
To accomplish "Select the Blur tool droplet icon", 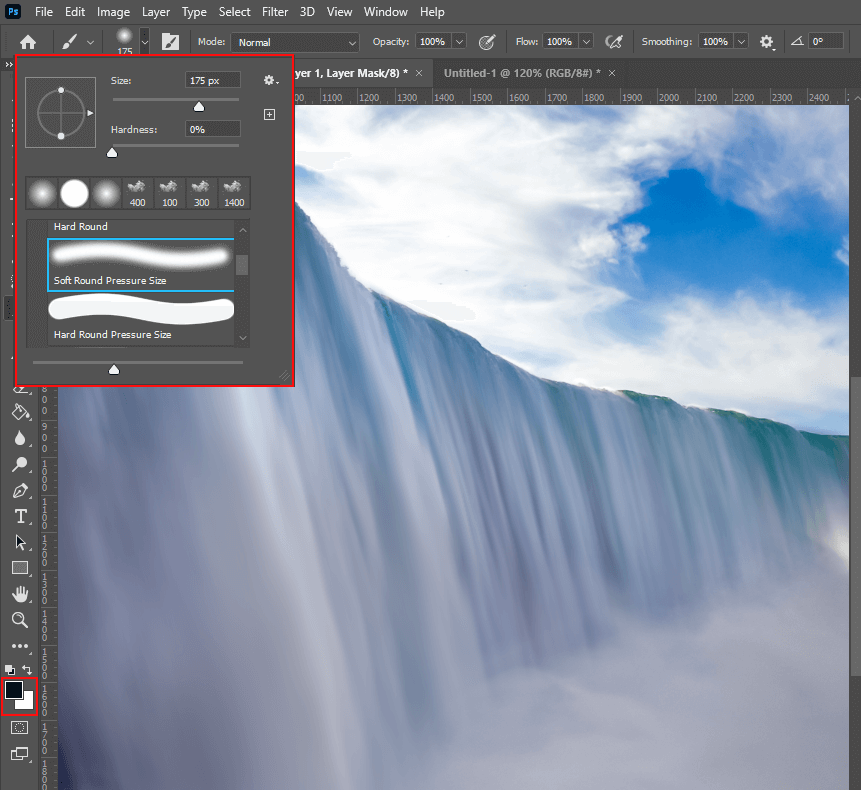I will click(20, 438).
